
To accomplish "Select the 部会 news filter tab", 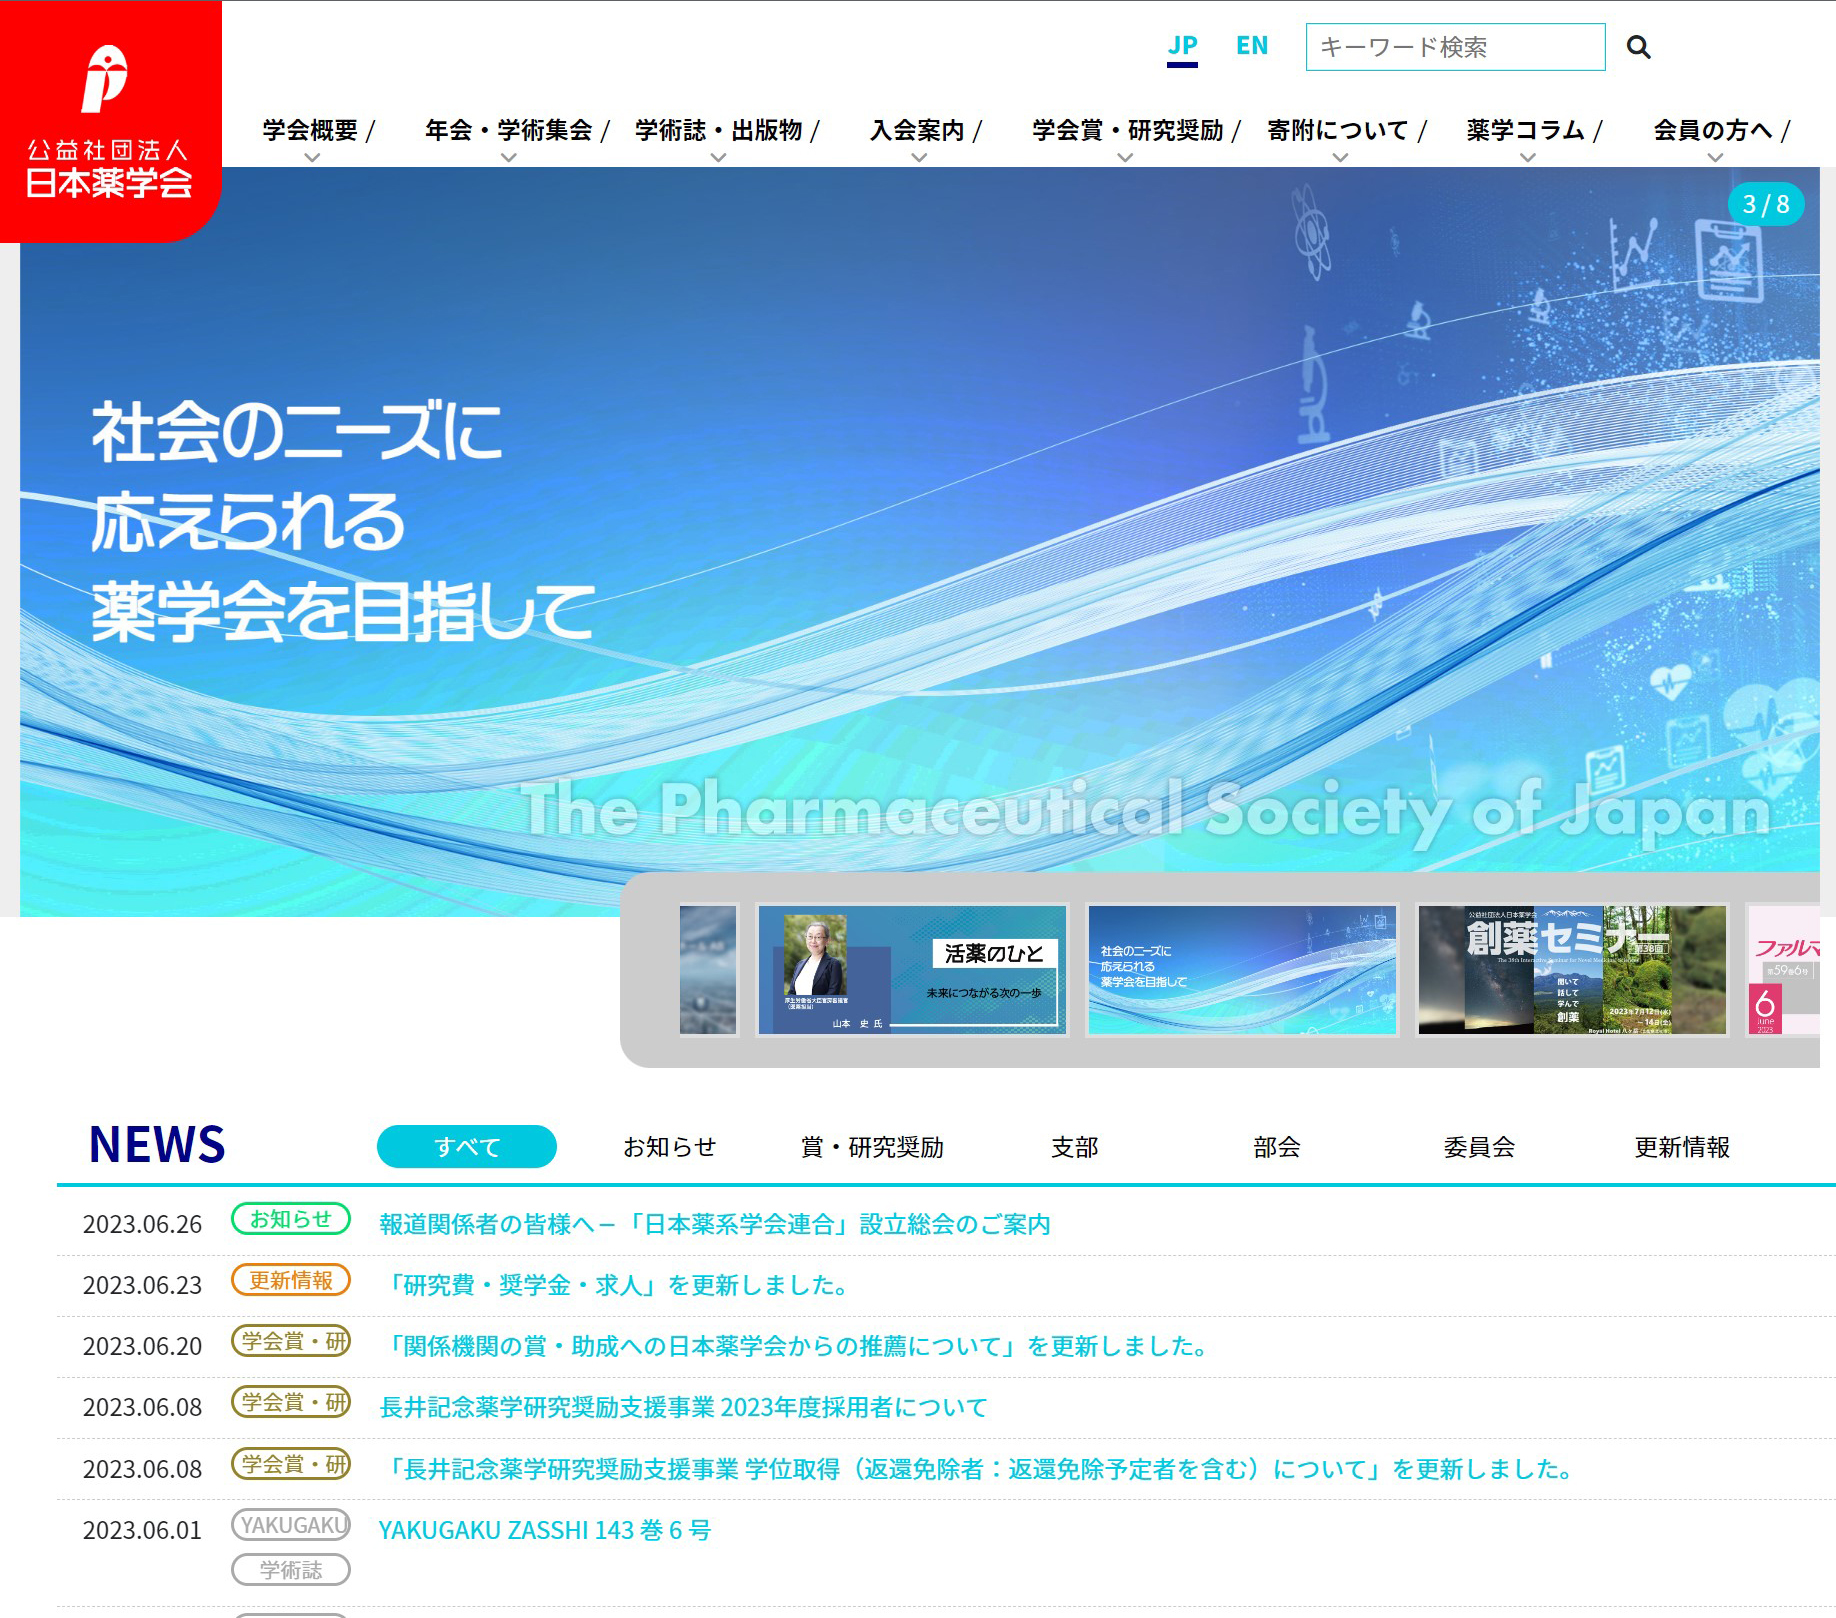I will [x=1277, y=1147].
